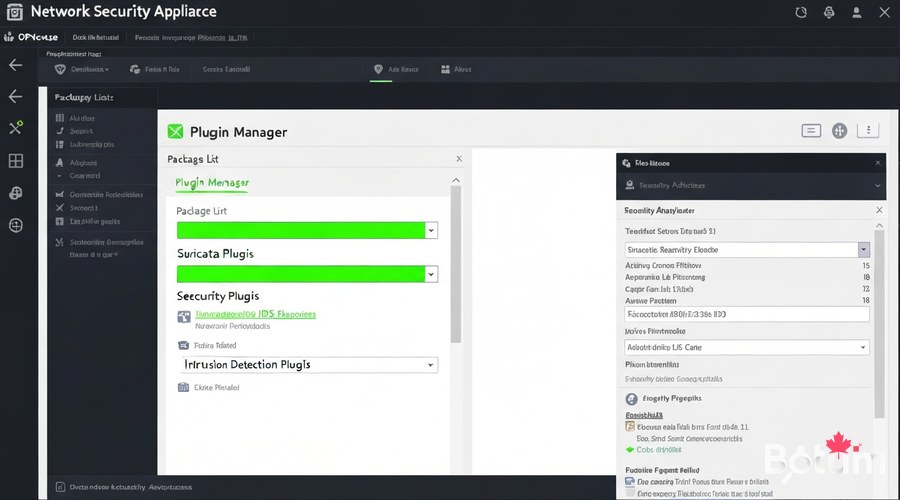Click the status bar icon at bottom left
This screenshot has height=500, width=900.
pyautogui.click(x=60, y=487)
